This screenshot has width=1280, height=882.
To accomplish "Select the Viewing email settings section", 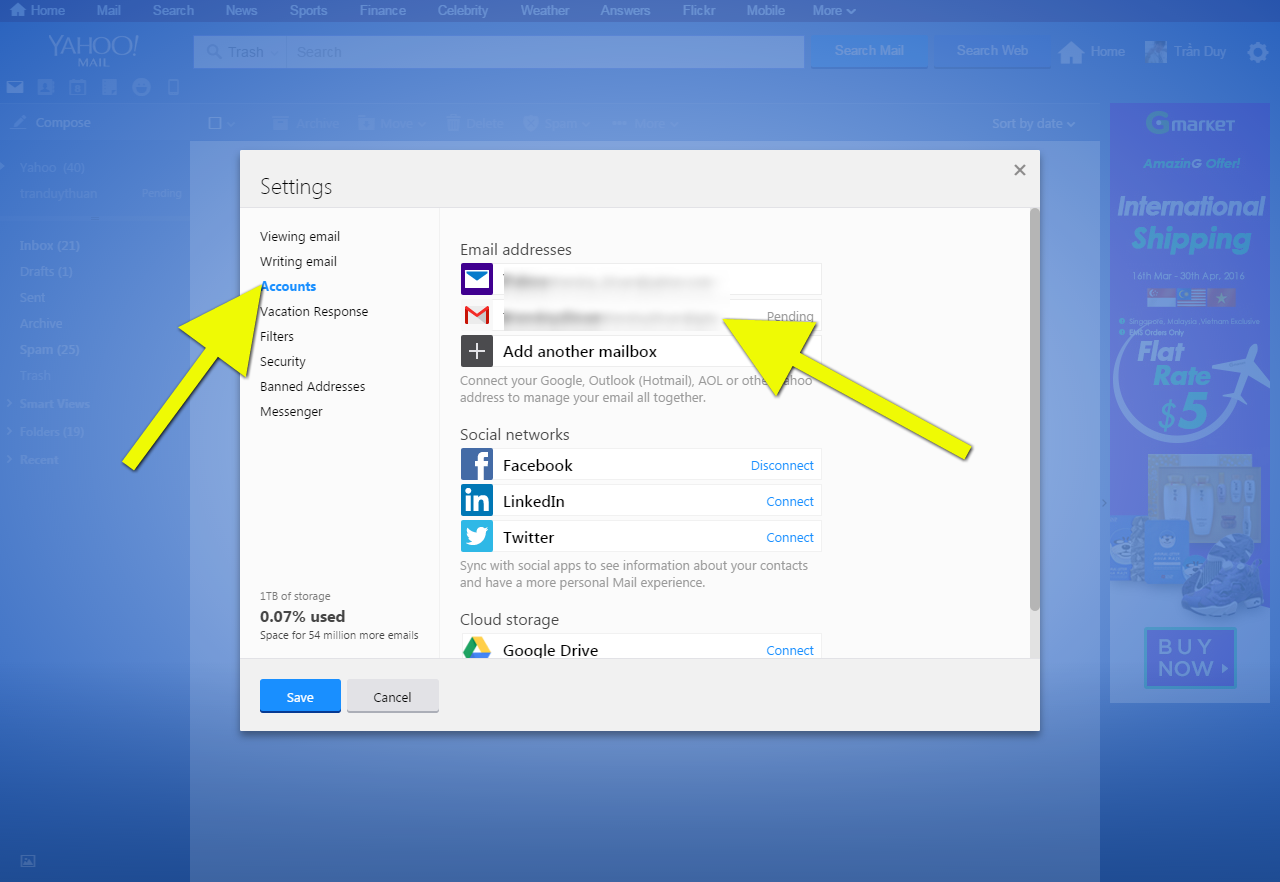I will [x=300, y=237].
